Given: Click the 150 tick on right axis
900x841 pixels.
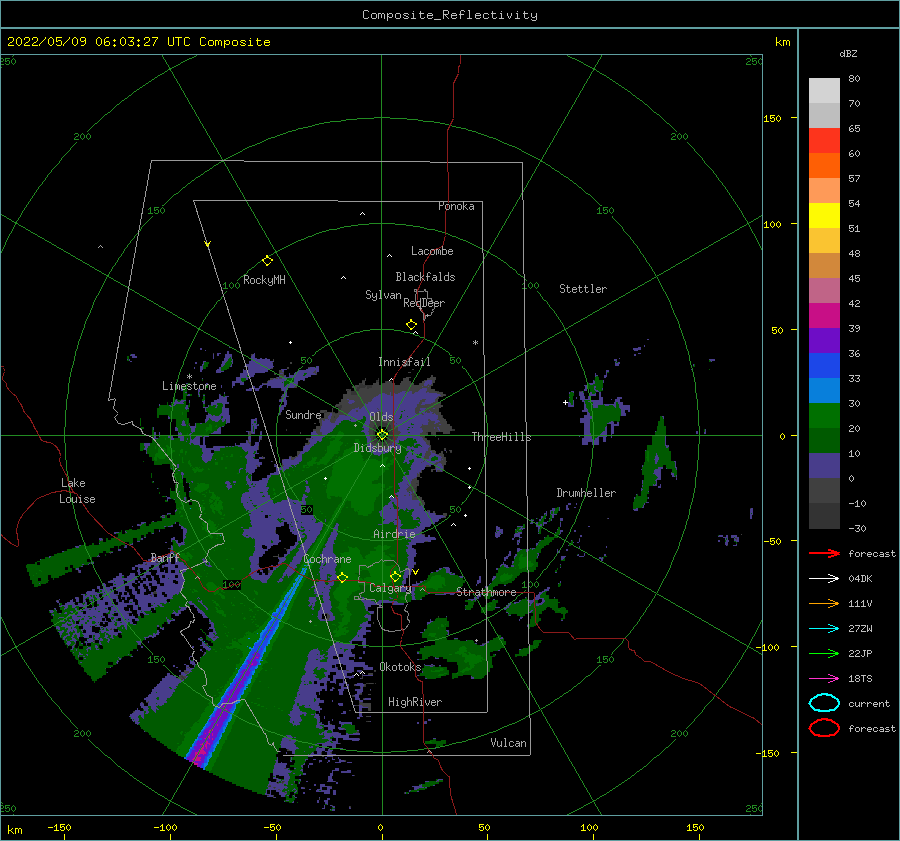Looking at the screenshot, I should pos(772,118).
